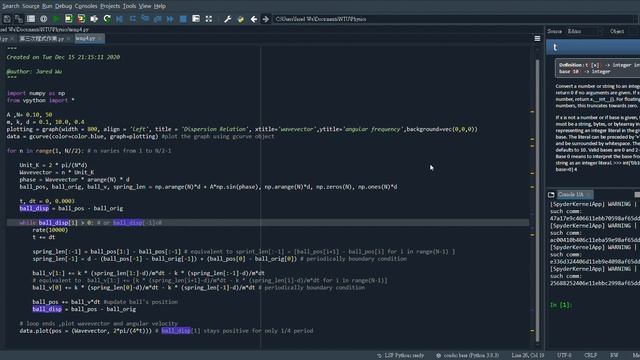The image size is (640, 360).
Task: Open the editor pane hamburger options menu
Action: pos(537,38)
